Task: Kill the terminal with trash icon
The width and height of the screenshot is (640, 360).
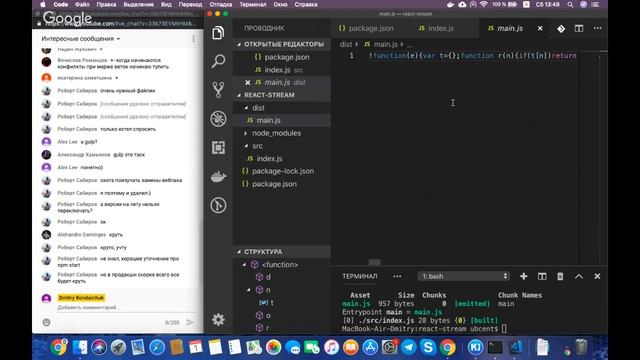Action: point(560,276)
